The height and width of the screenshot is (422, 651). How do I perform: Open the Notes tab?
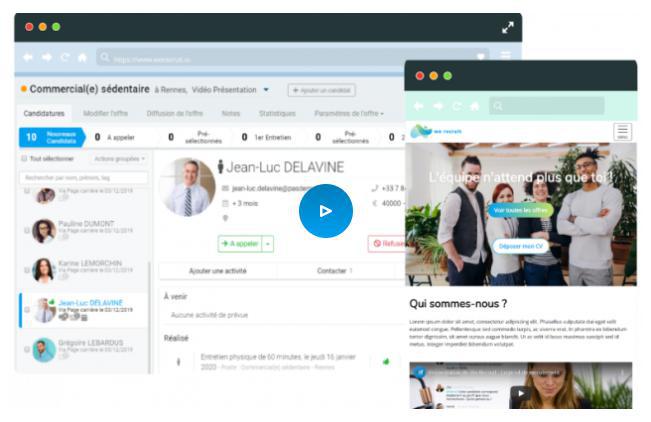[x=231, y=113]
